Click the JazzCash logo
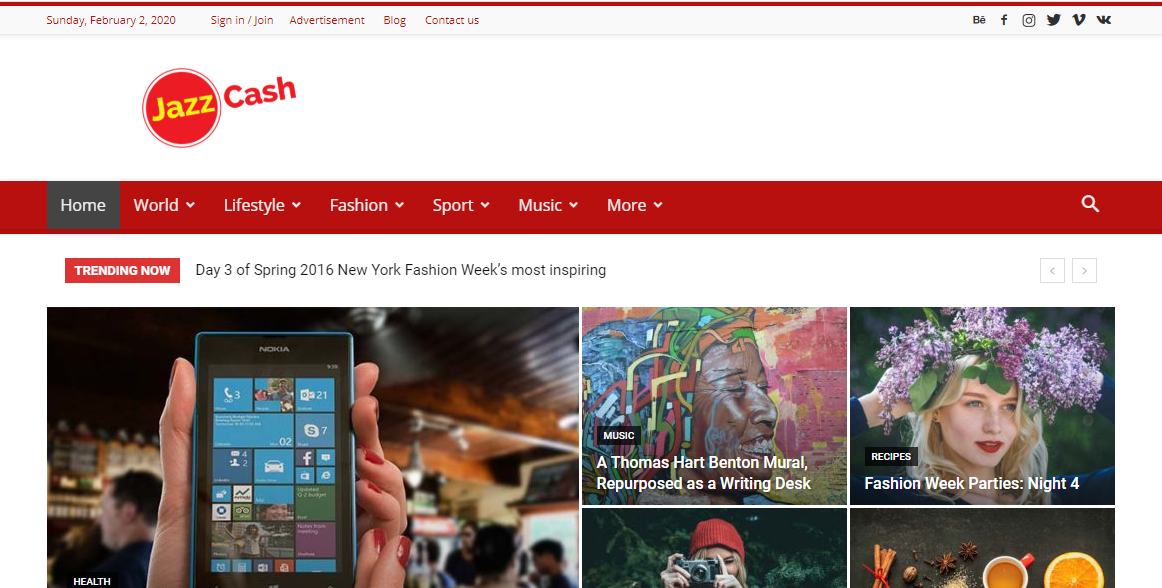The width and height of the screenshot is (1162, 588). 219,107
